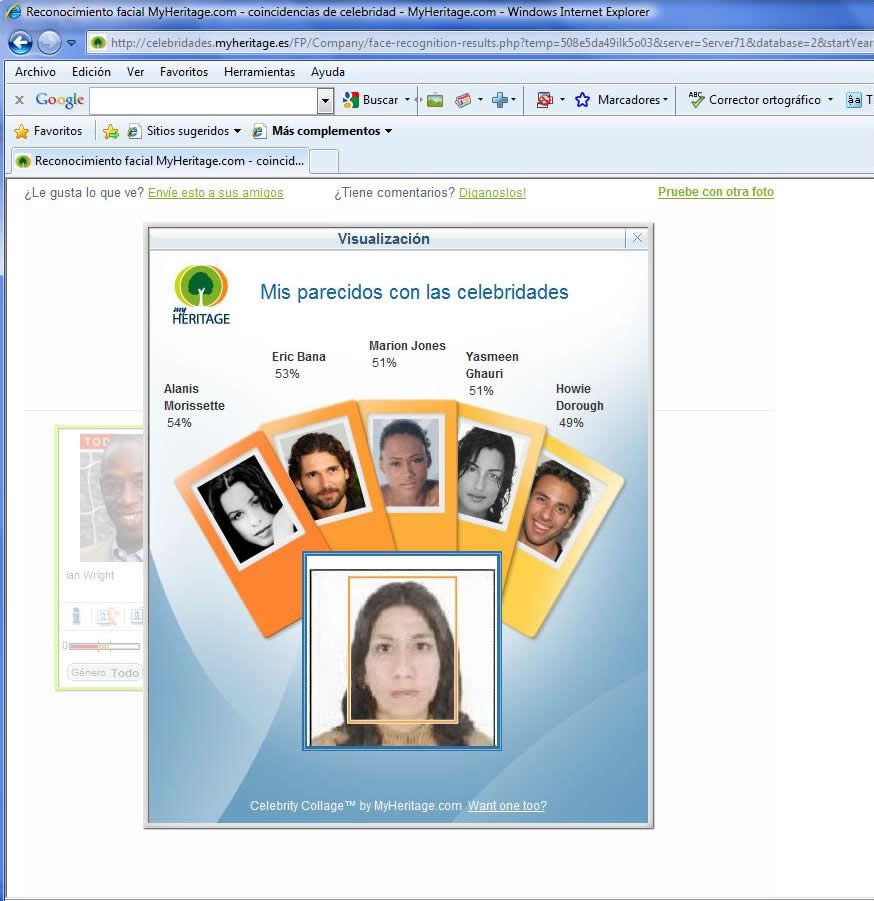Open the Favoritos menu in the menu bar
This screenshot has width=874, height=901.
[184, 72]
